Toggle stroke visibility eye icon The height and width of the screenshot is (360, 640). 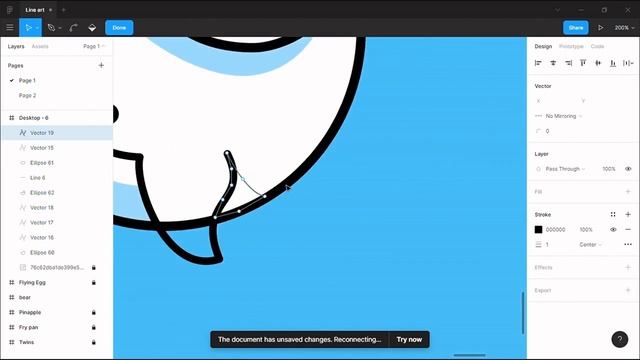point(613,229)
